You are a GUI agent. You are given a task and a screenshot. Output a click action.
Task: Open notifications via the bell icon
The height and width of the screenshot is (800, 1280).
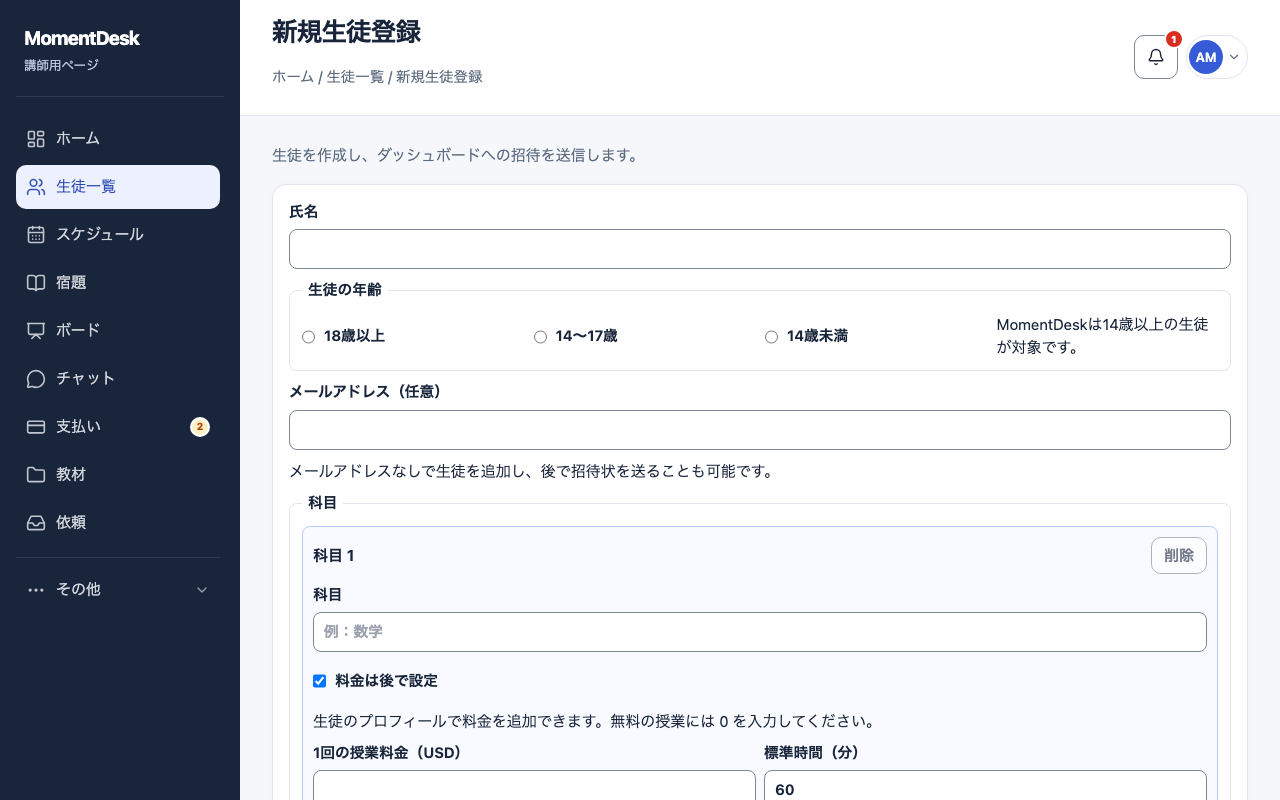pos(1156,57)
